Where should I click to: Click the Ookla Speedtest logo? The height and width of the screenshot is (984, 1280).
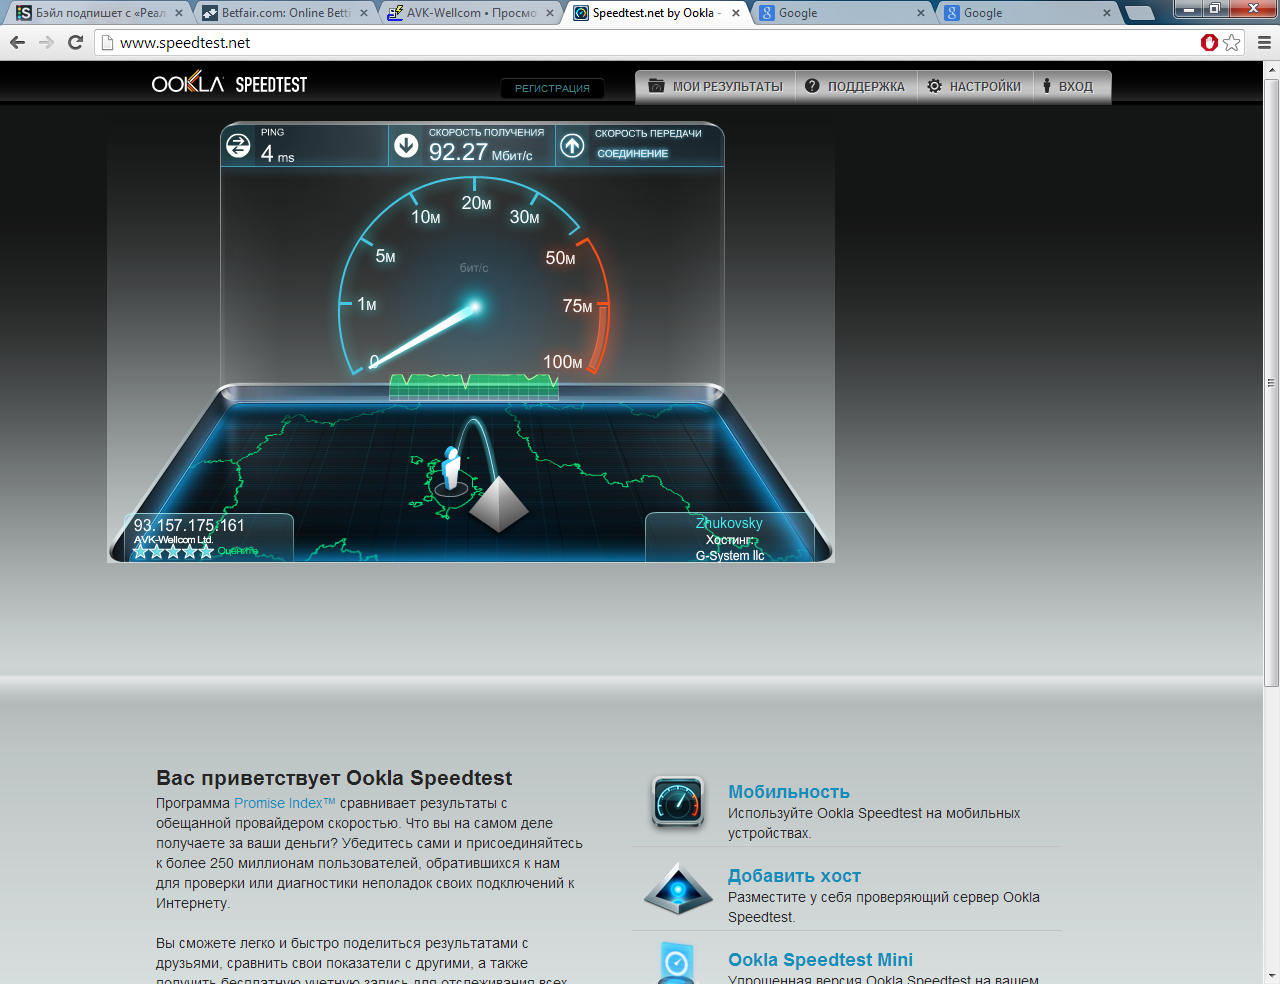[229, 84]
